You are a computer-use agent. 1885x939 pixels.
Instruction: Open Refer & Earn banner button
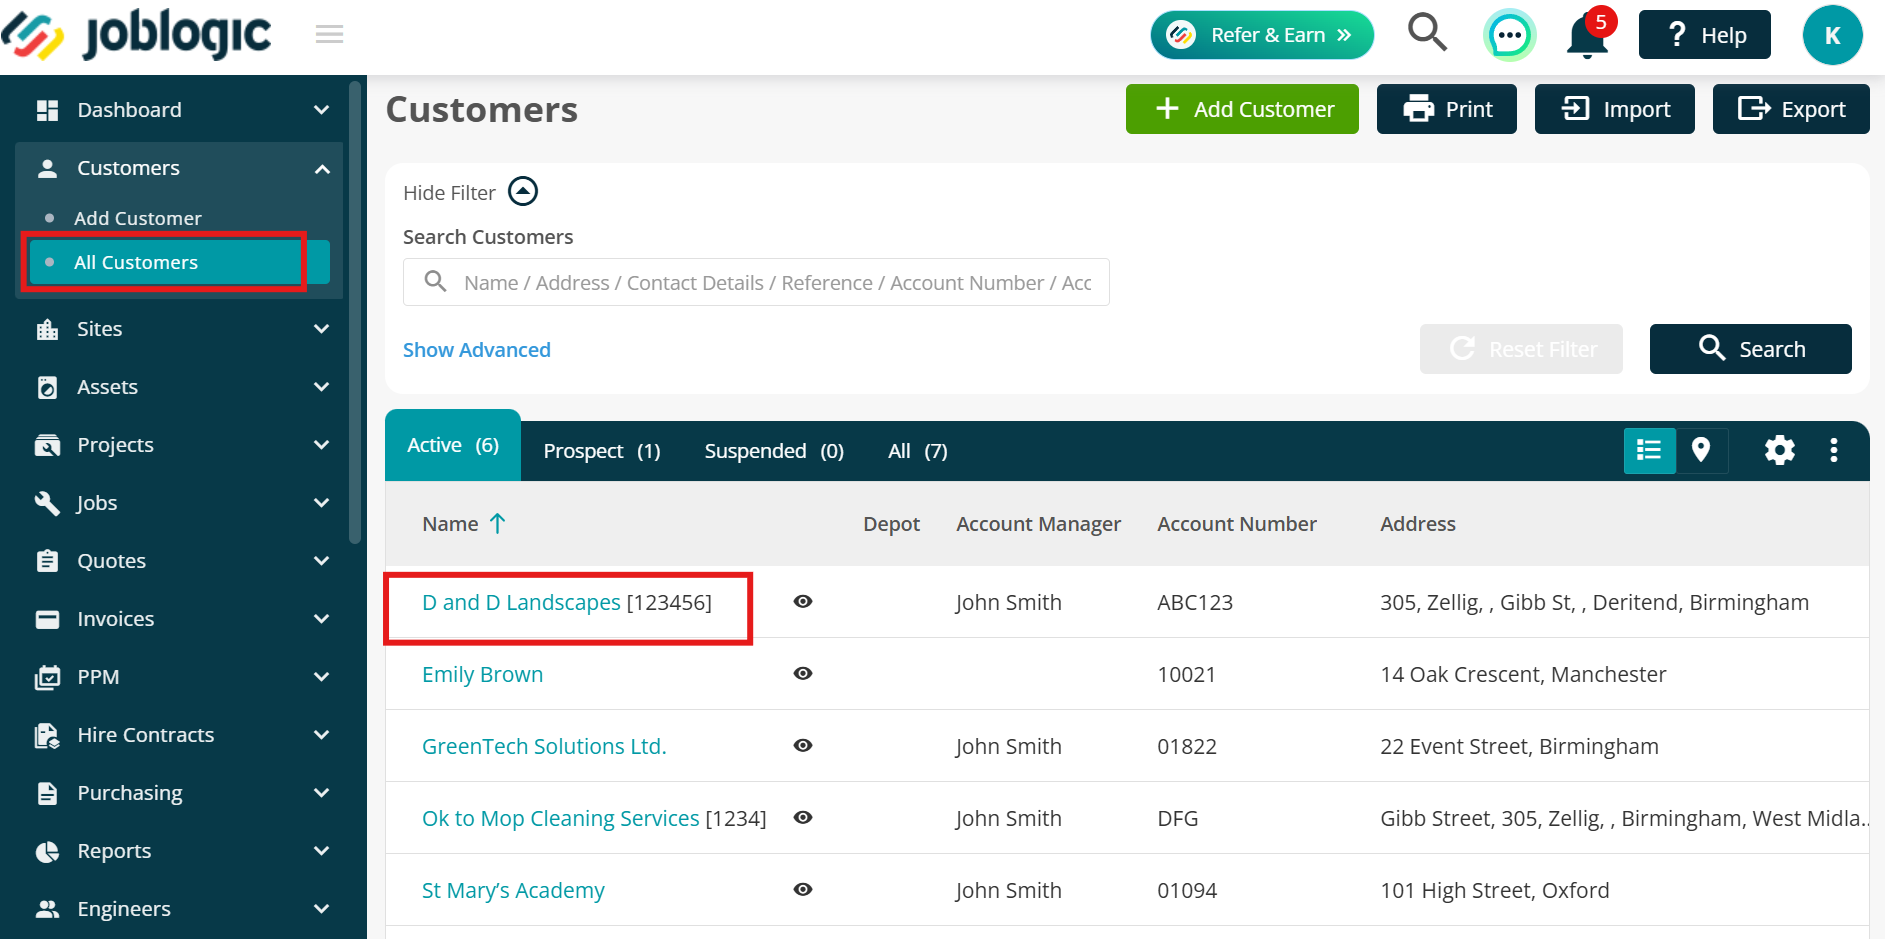click(1262, 35)
